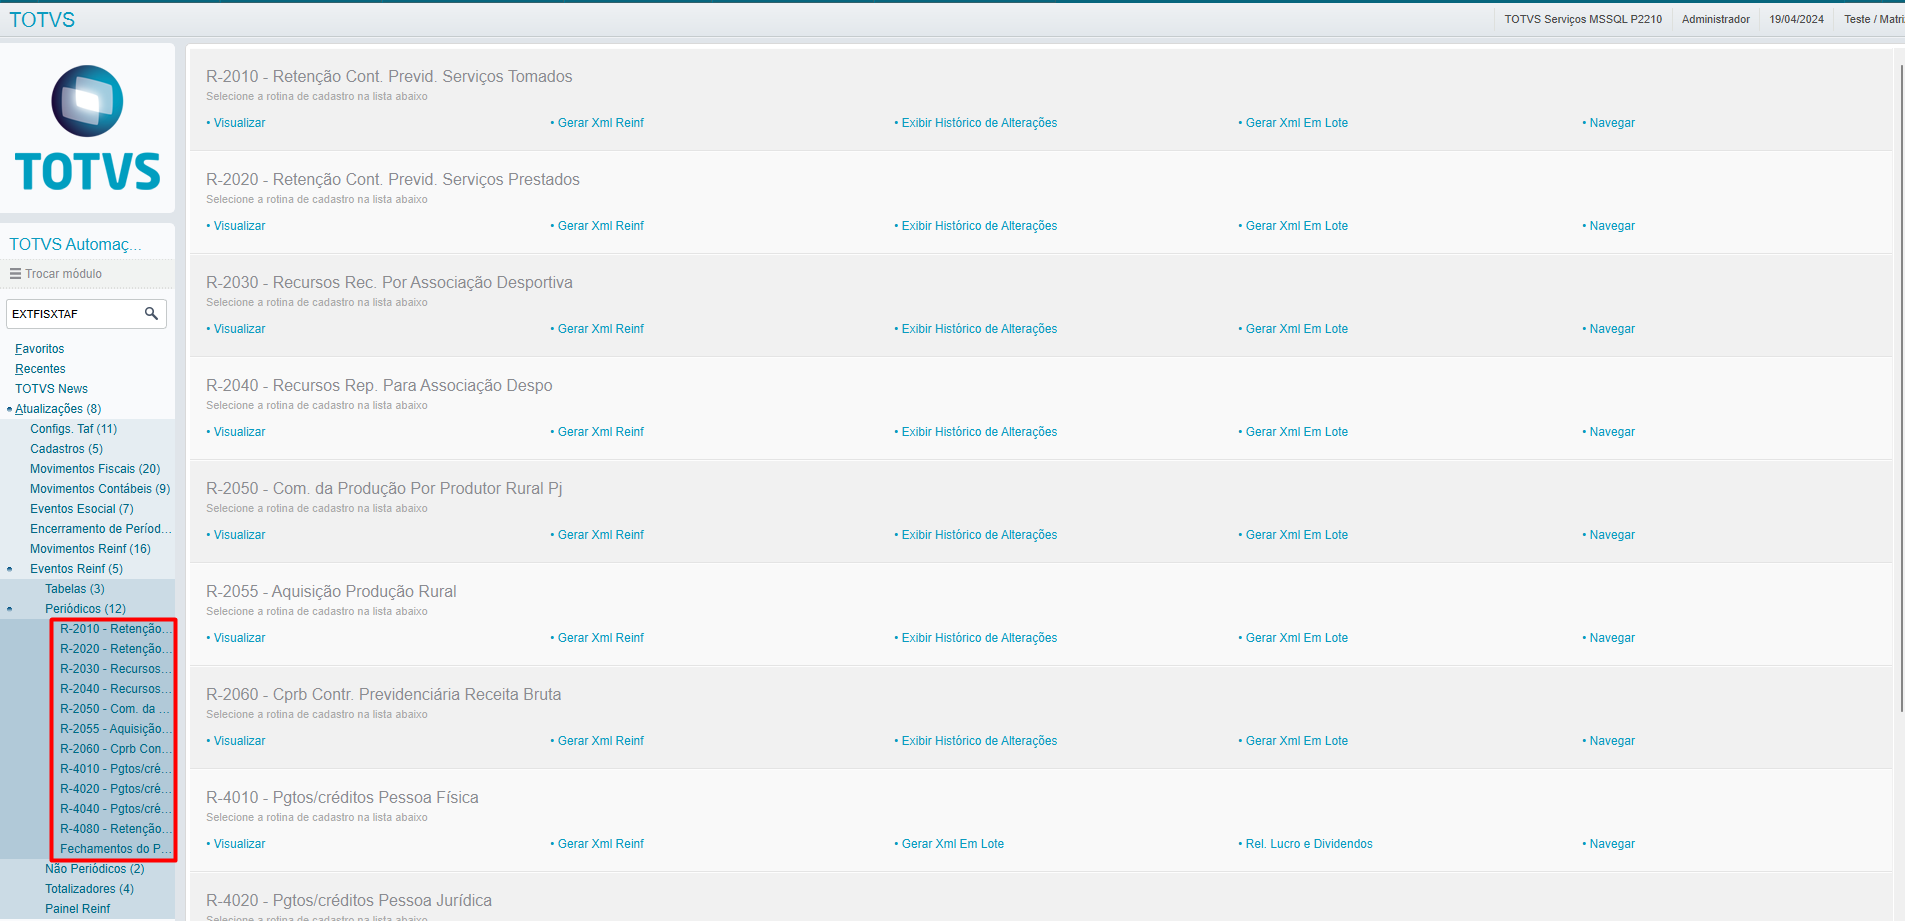The height and width of the screenshot is (921, 1905).
Task: Open TOTVS News
Action: (x=51, y=389)
